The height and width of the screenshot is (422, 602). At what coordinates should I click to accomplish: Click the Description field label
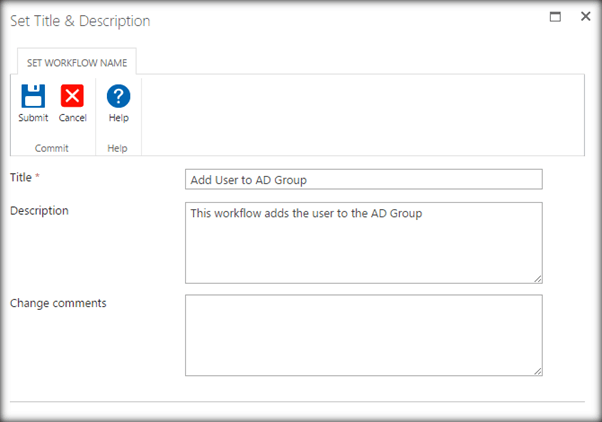[39, 210]
